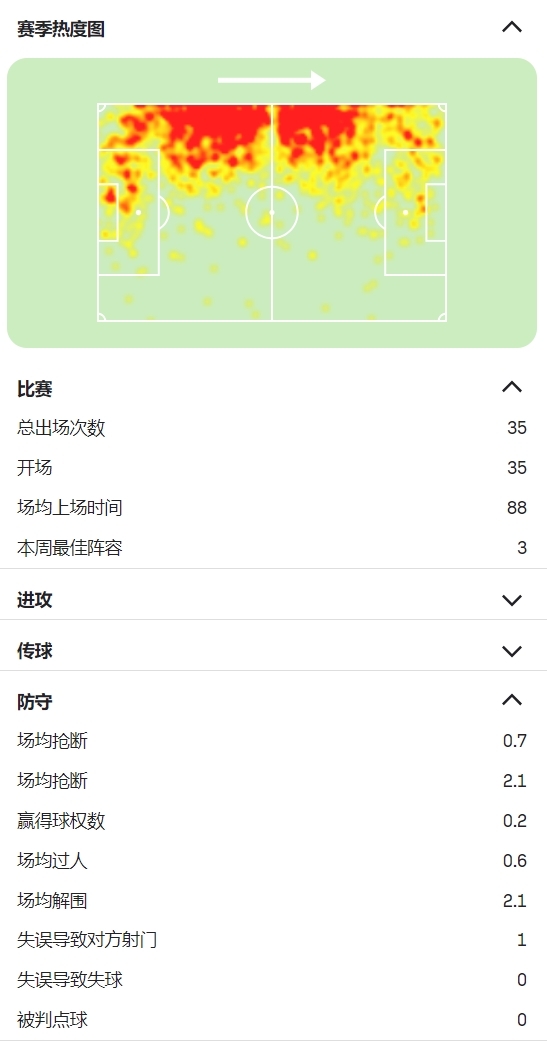Expand the 传球 section chevron
The height and width of the screenshot is (1042, 547).
pyautogui.click(x=512, y=651)
